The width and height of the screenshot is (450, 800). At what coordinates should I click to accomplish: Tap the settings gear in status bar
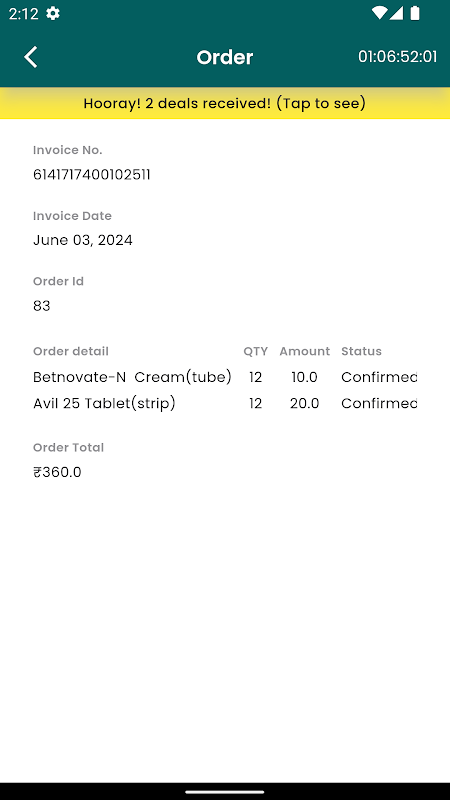pyautogui.click(x=53, y=13)
